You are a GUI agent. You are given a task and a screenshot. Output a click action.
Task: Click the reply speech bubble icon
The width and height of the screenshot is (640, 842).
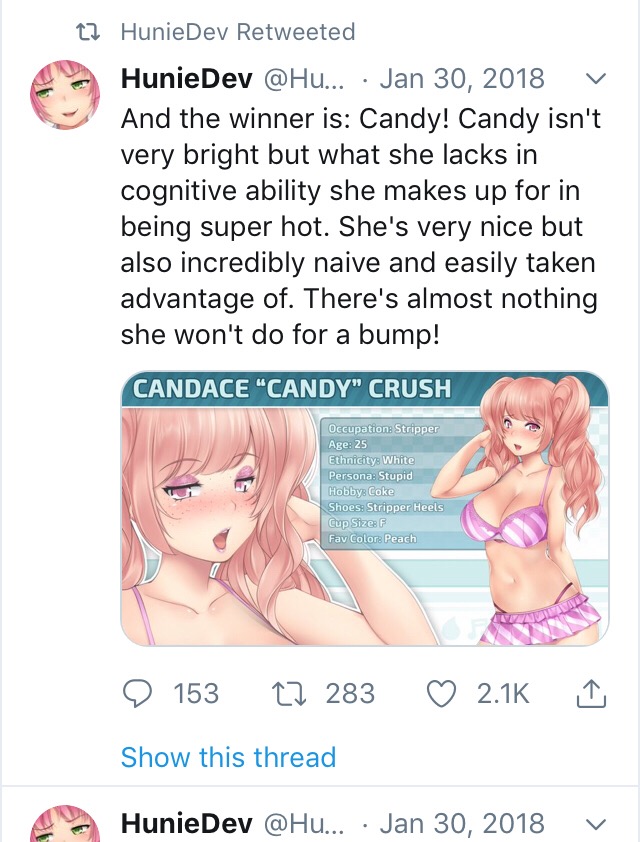tap(140, 693)
